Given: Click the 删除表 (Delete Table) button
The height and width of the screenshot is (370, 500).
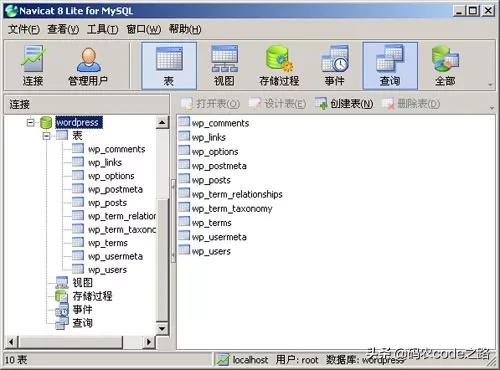Looking at the screenshot, I should pyautogui.click(x=411, y=104).
